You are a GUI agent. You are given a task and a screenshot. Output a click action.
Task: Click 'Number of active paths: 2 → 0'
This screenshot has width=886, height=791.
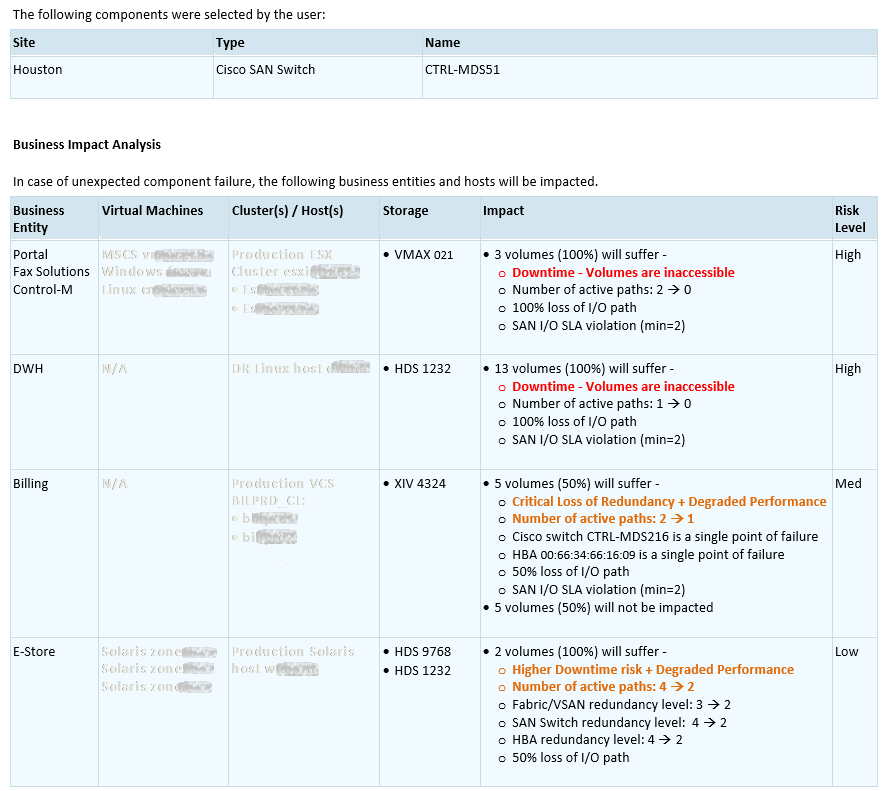601,290
